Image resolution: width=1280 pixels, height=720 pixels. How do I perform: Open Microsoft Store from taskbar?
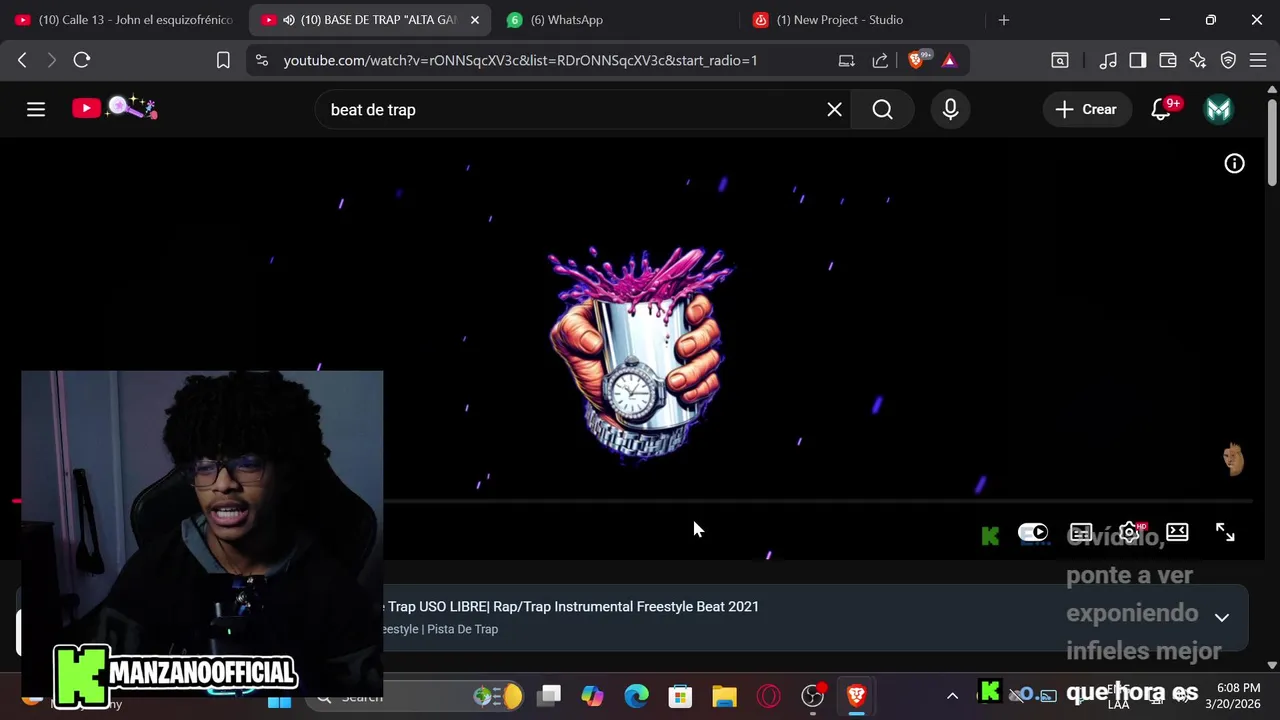[680, 696]
